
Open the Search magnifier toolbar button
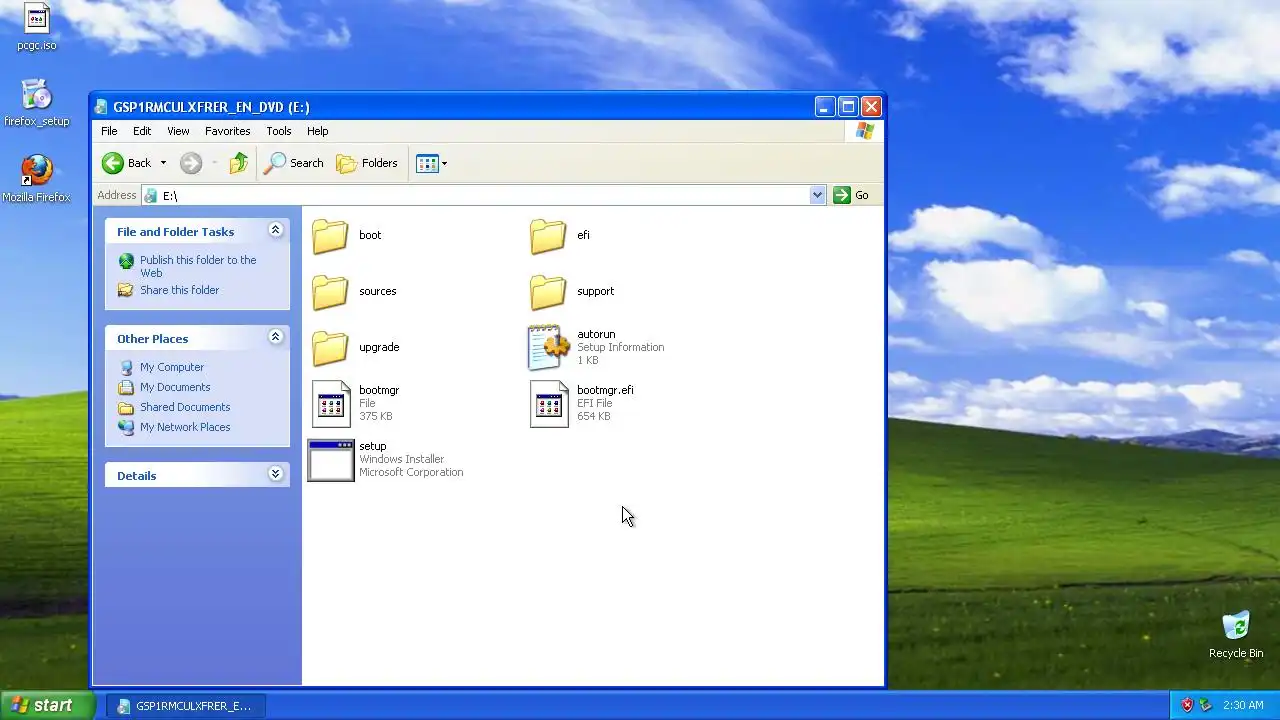point(294,163)
